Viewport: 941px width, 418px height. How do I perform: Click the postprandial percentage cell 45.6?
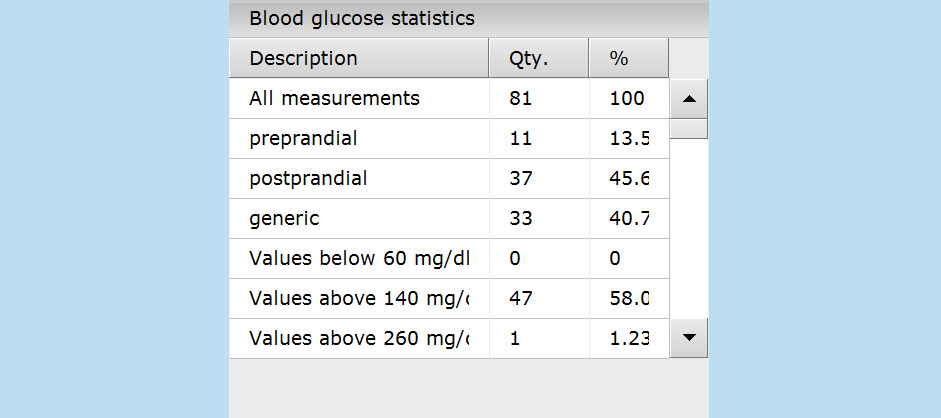(x=629, y=179)
